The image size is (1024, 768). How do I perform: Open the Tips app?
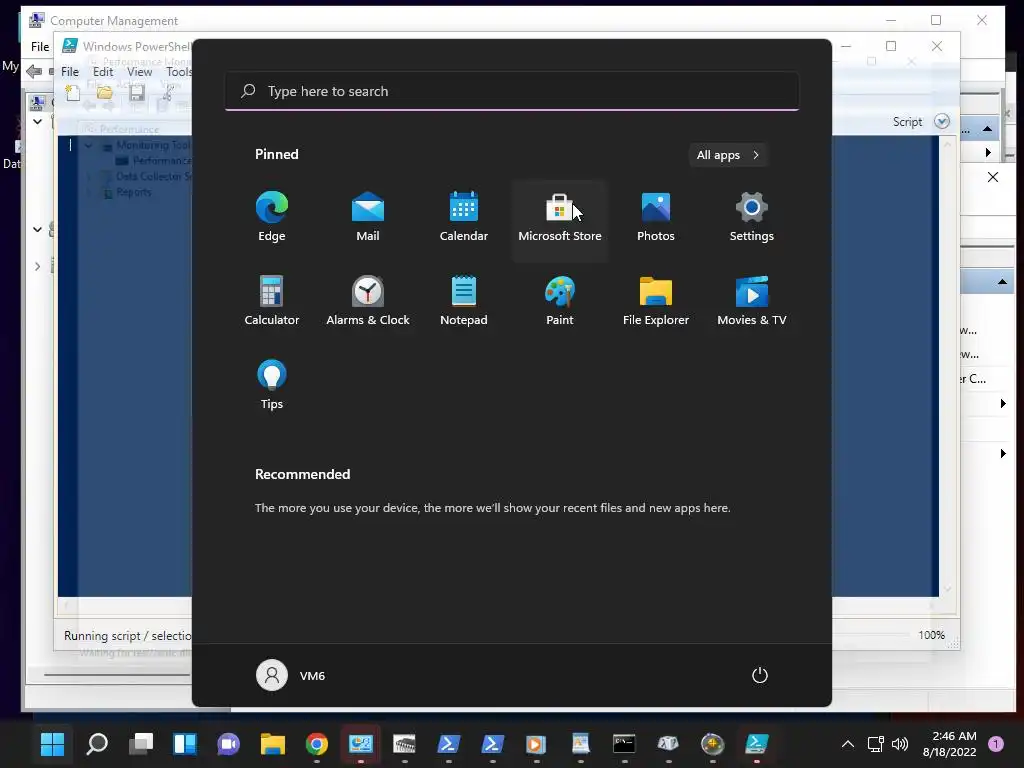272,385
